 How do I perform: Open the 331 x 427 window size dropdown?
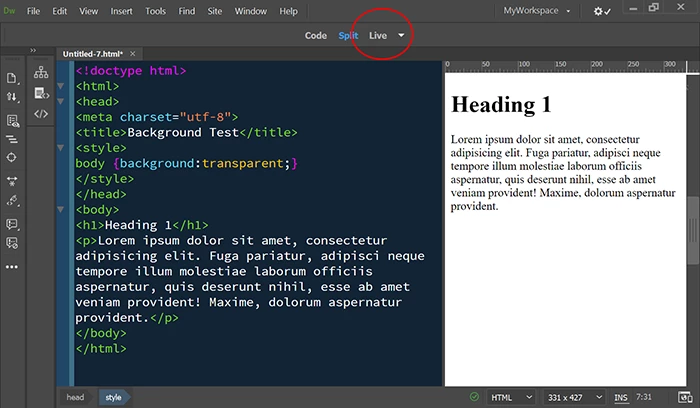coord(575,397)
